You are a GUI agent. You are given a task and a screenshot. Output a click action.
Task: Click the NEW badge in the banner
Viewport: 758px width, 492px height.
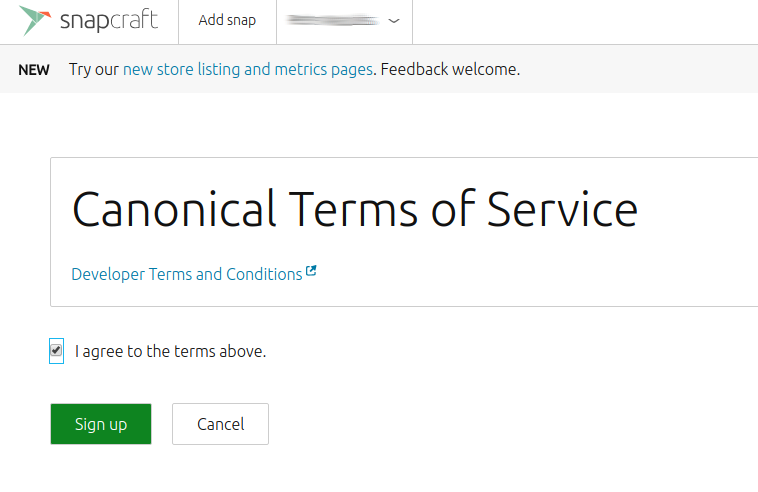34,70
